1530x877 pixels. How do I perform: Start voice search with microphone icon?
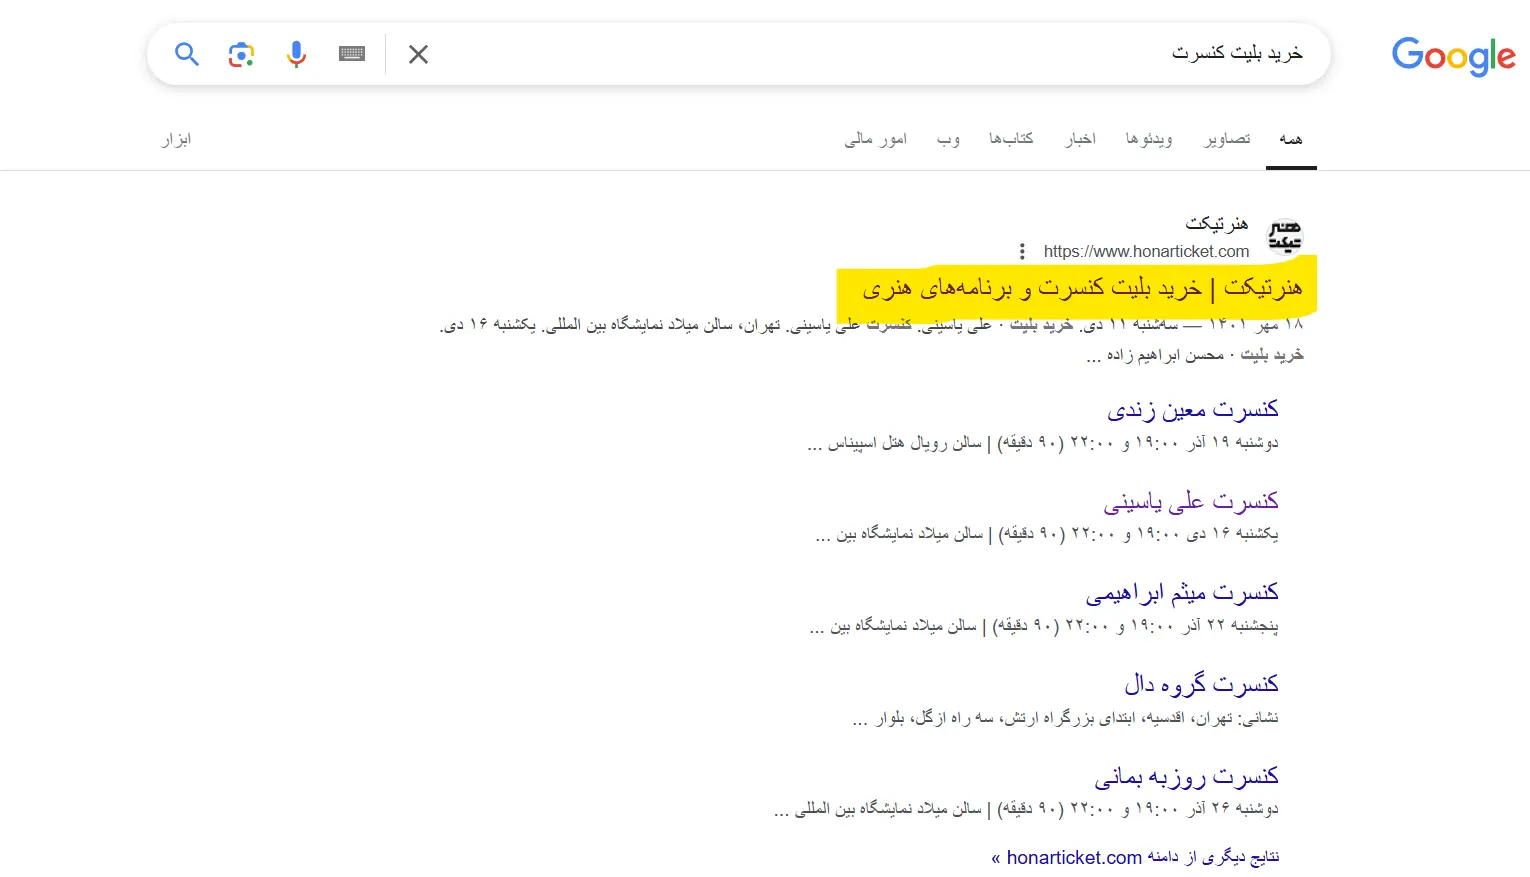click(296, 54)
